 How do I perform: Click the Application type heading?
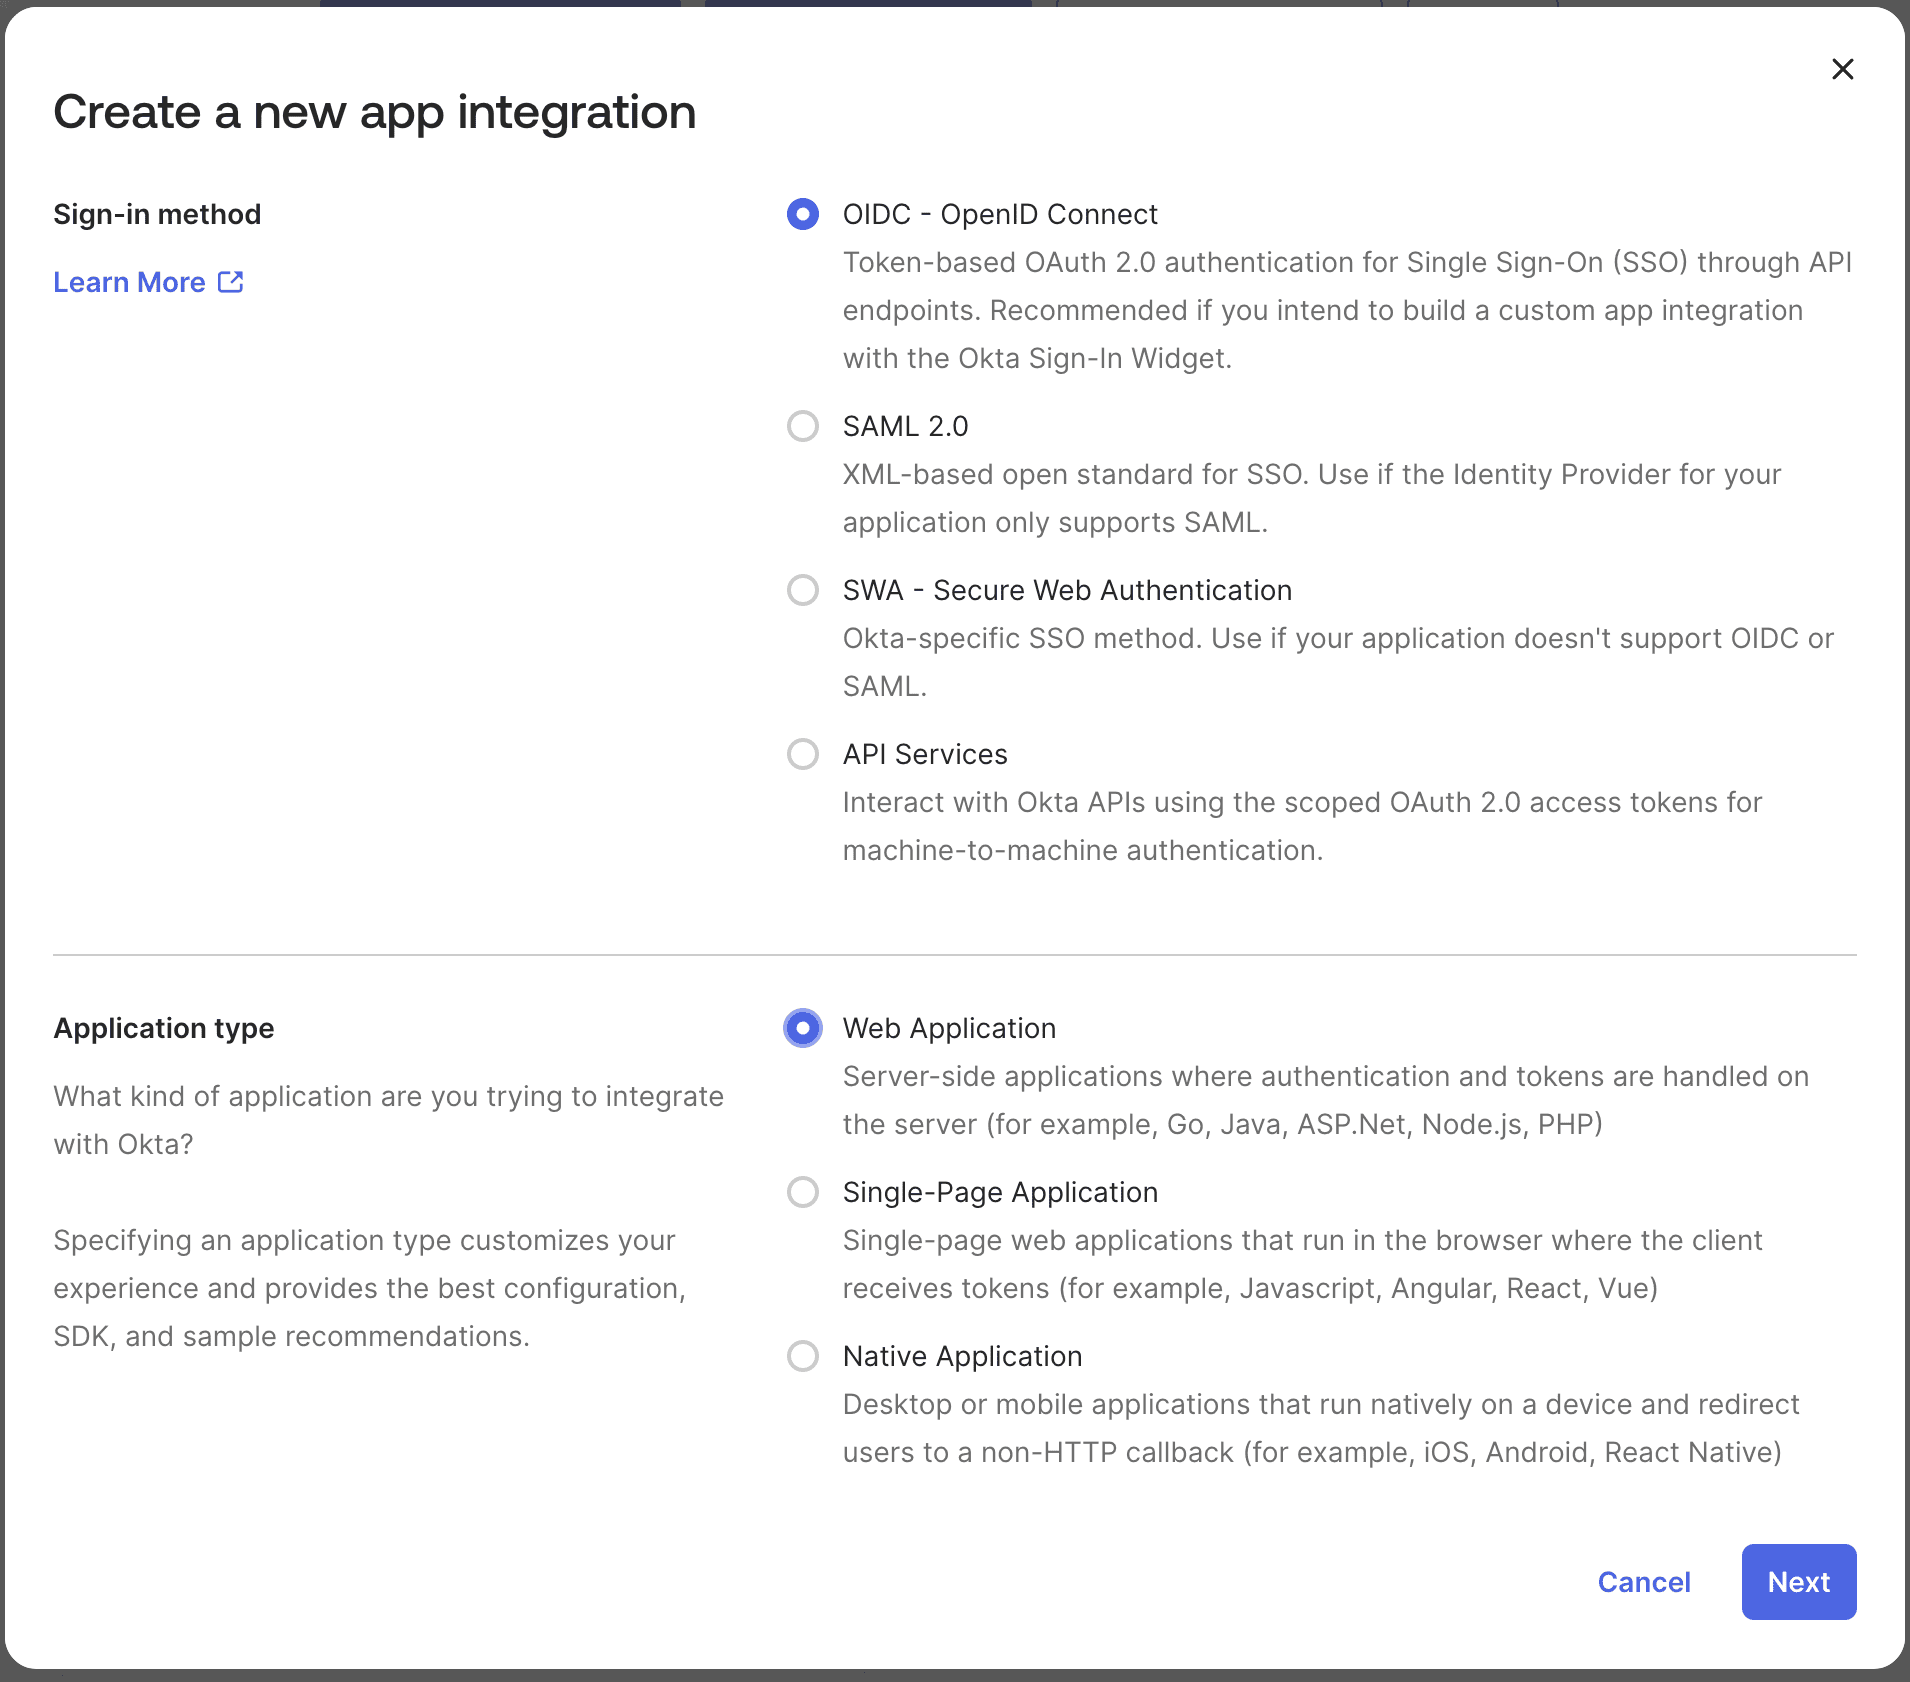(x=164, y=1028)
